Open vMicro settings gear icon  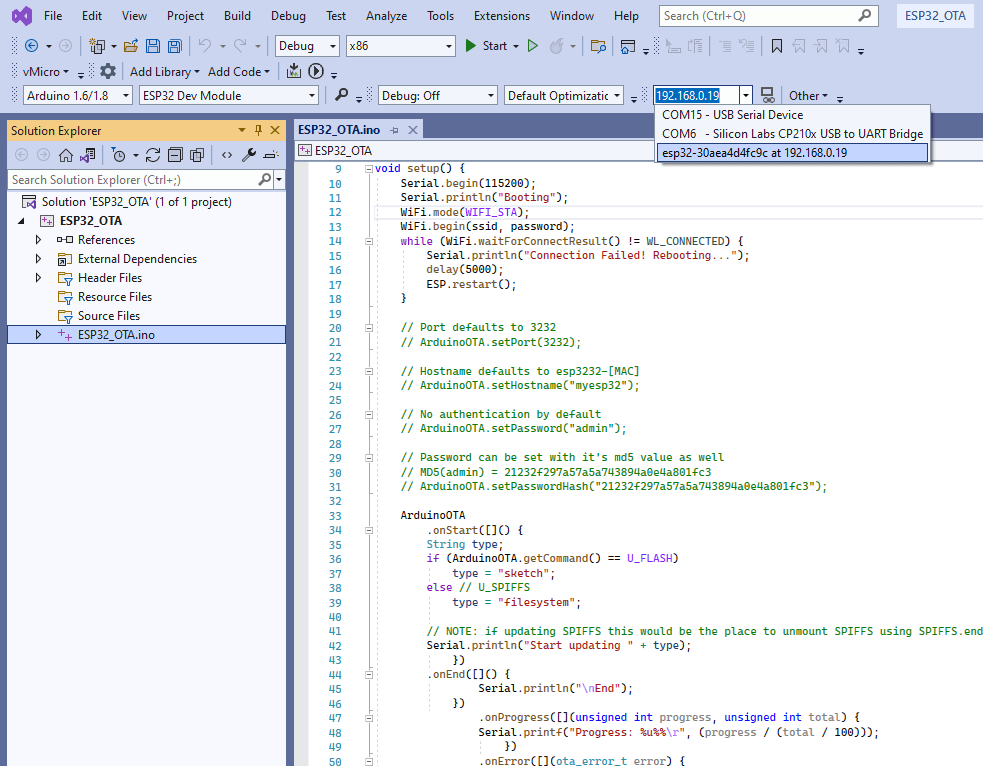(x=108, y=71)
